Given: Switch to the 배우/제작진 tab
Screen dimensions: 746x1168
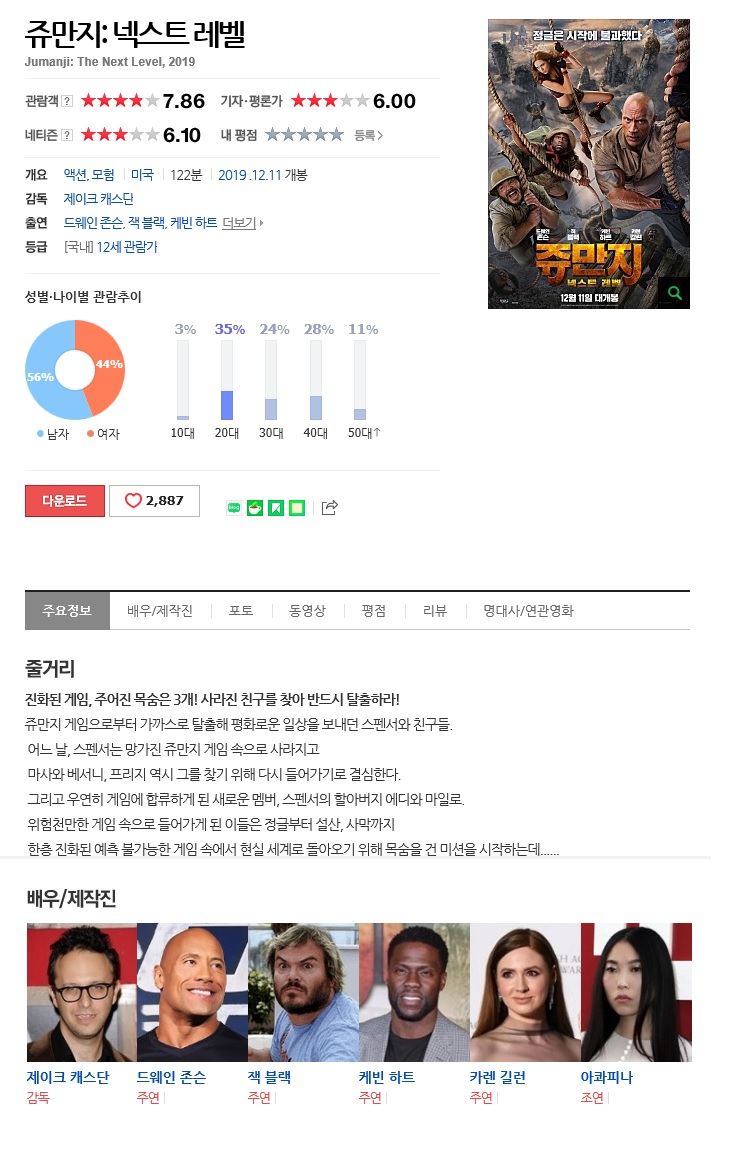Looking at the screenshot, I should tap(159, 611).
